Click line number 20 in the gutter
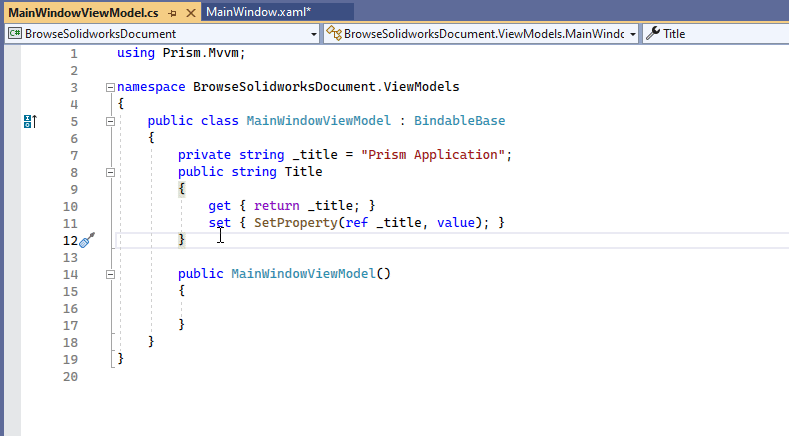This screenshot has width=789, height=436. 70,377
